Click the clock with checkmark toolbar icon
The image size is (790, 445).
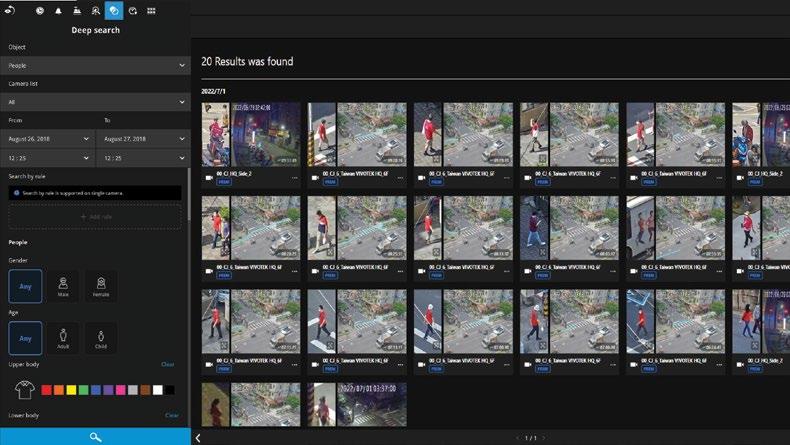(x=133, y=11)
